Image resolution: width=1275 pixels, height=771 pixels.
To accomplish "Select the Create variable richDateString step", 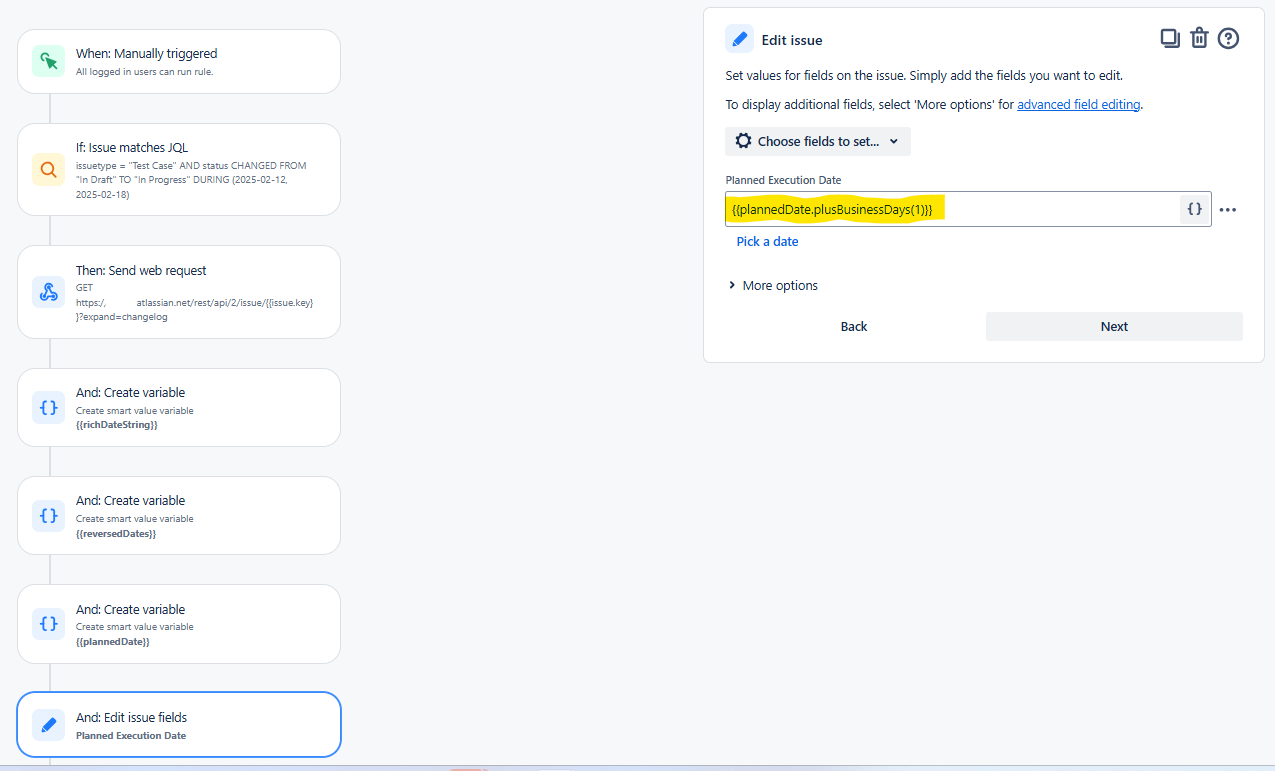I will 179,408.
